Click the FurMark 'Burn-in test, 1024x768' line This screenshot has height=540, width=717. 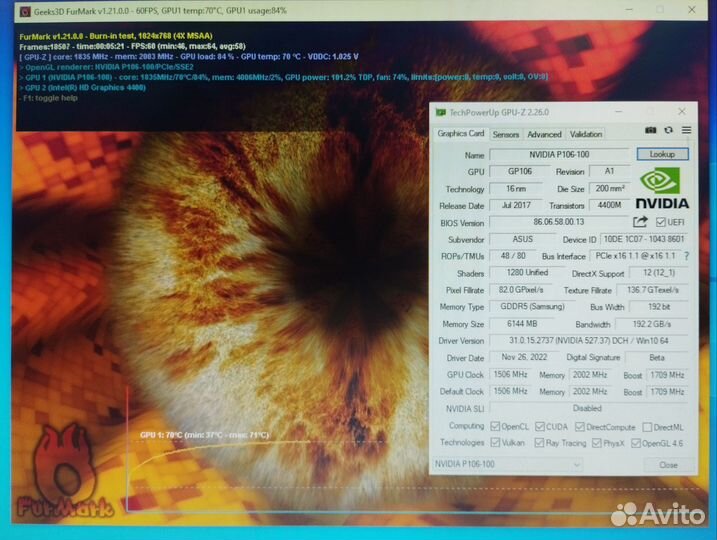point(116,36)
